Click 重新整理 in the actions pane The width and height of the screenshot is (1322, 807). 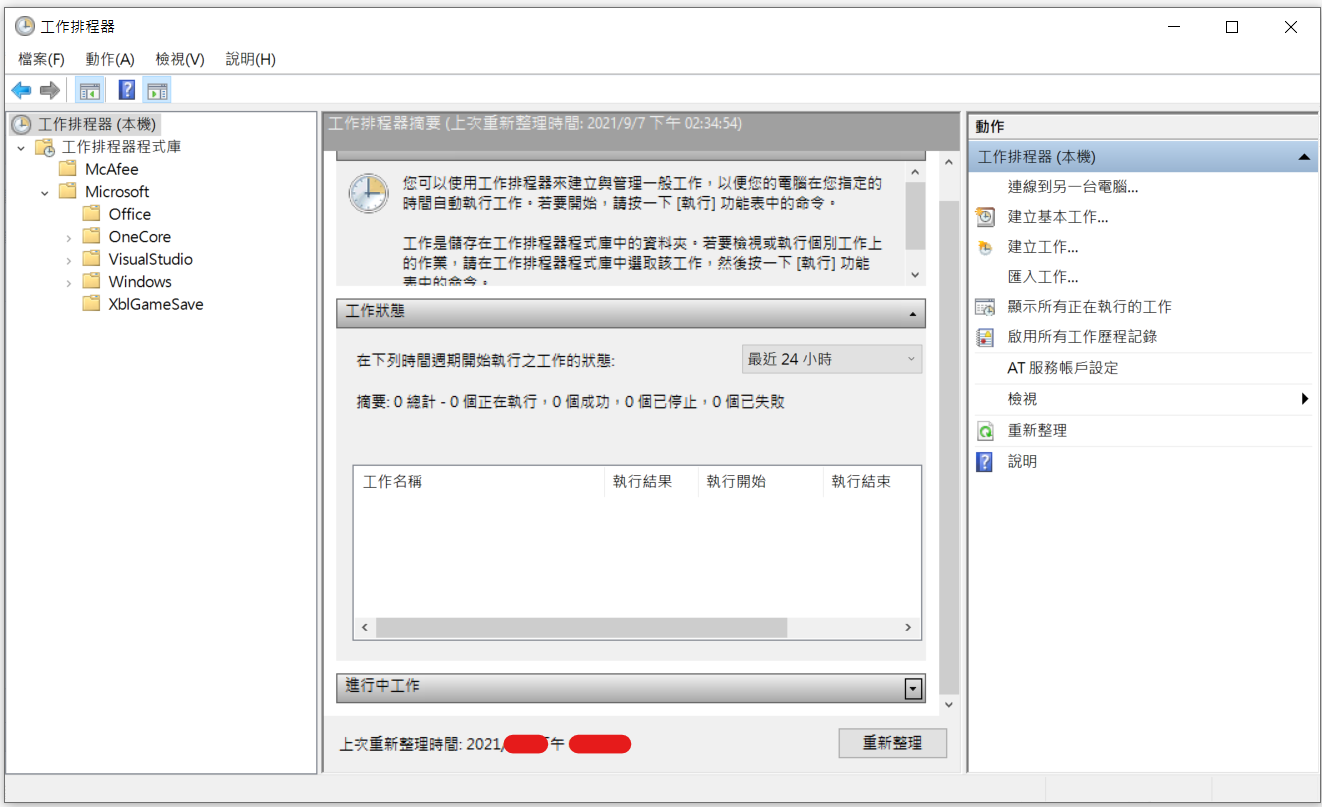[1037, 431]
